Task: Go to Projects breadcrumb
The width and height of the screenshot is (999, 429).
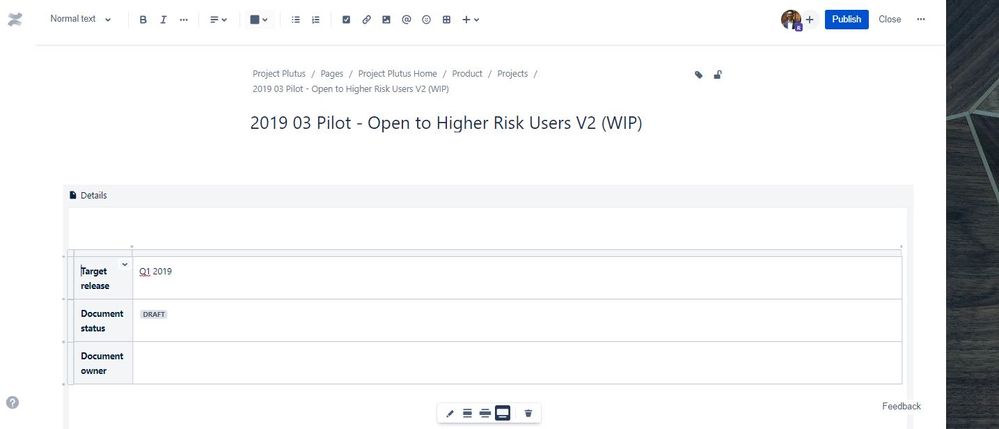Action: (x=512, y=74)
